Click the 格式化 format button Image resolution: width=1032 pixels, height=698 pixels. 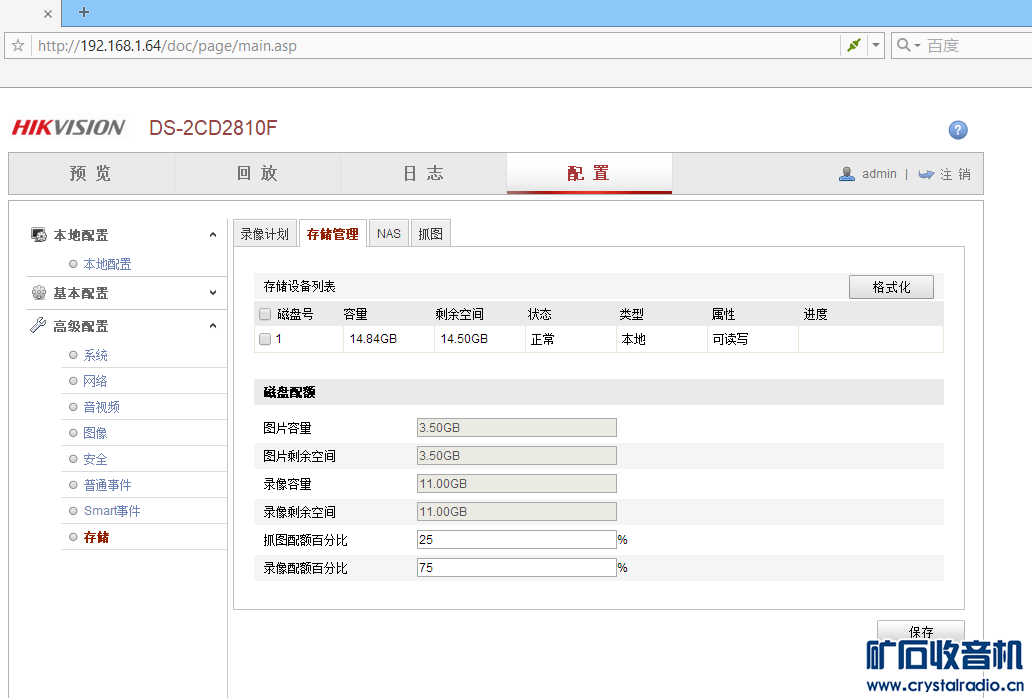point(891,287)
